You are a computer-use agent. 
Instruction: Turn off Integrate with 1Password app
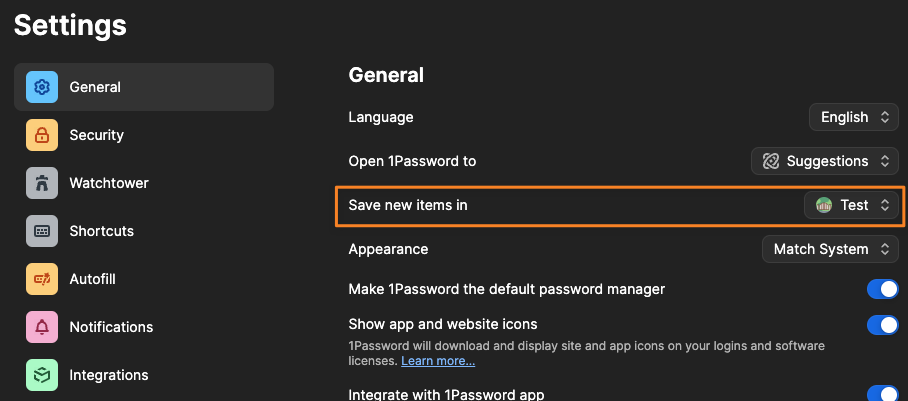point(882,394)
